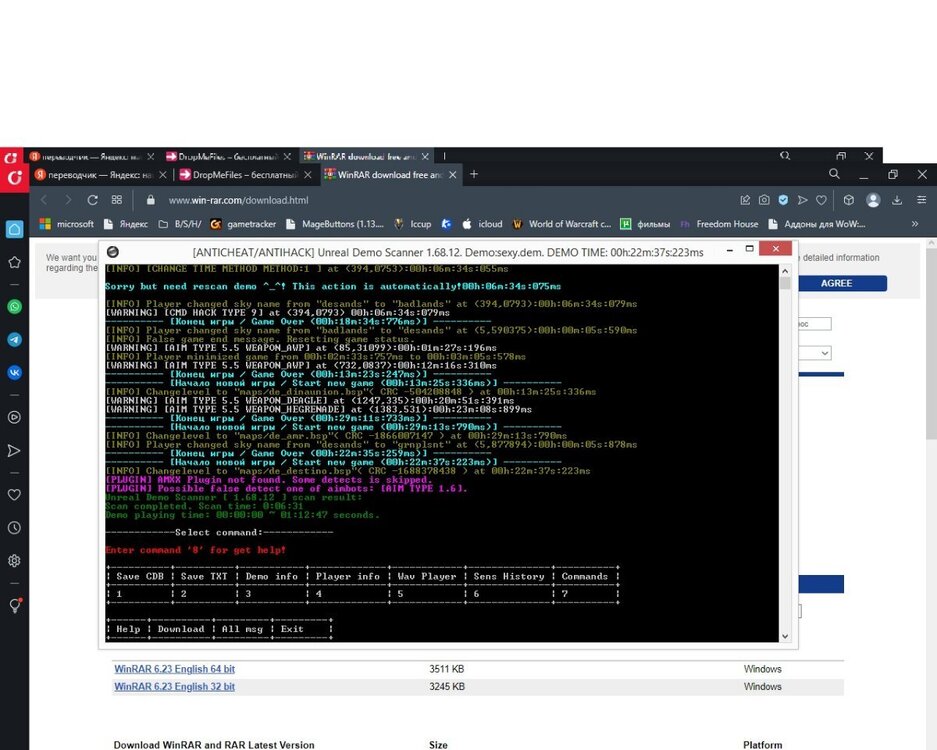Click the console scrollbar down arrow
Screen dimensions: 937x750
[x=785, y=635]
